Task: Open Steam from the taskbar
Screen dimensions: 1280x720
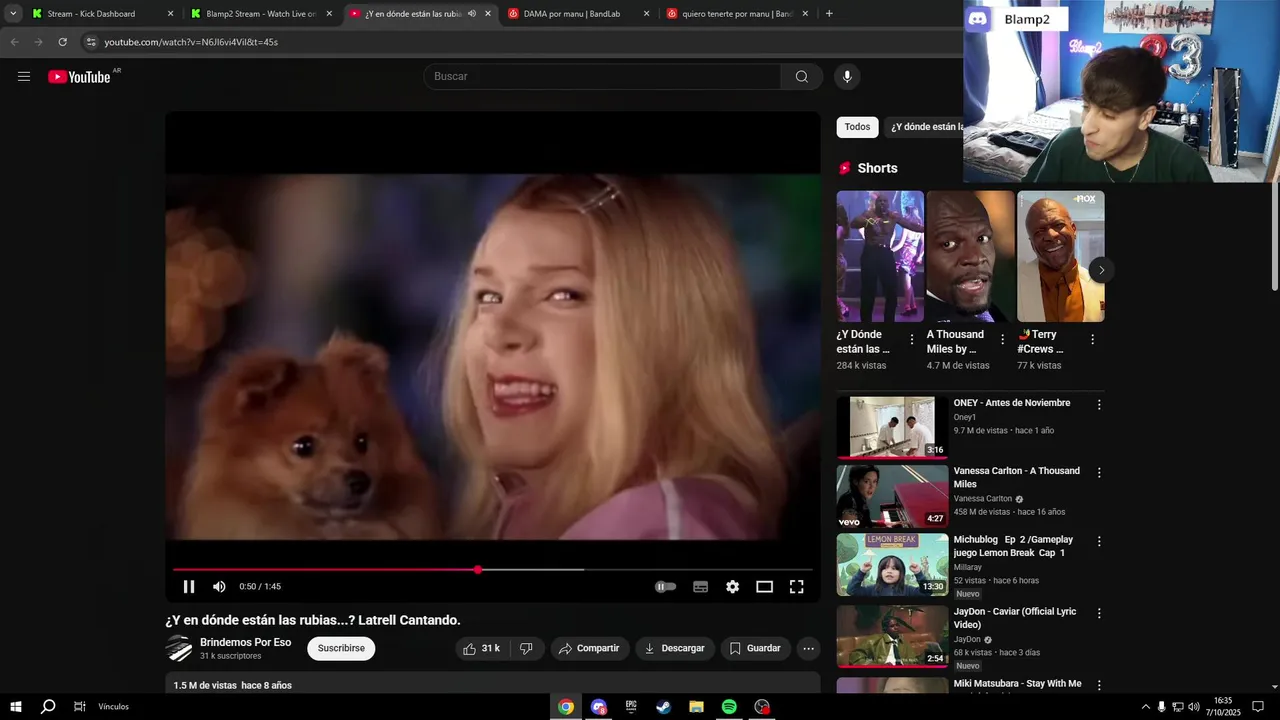Action: click(663, 707)
